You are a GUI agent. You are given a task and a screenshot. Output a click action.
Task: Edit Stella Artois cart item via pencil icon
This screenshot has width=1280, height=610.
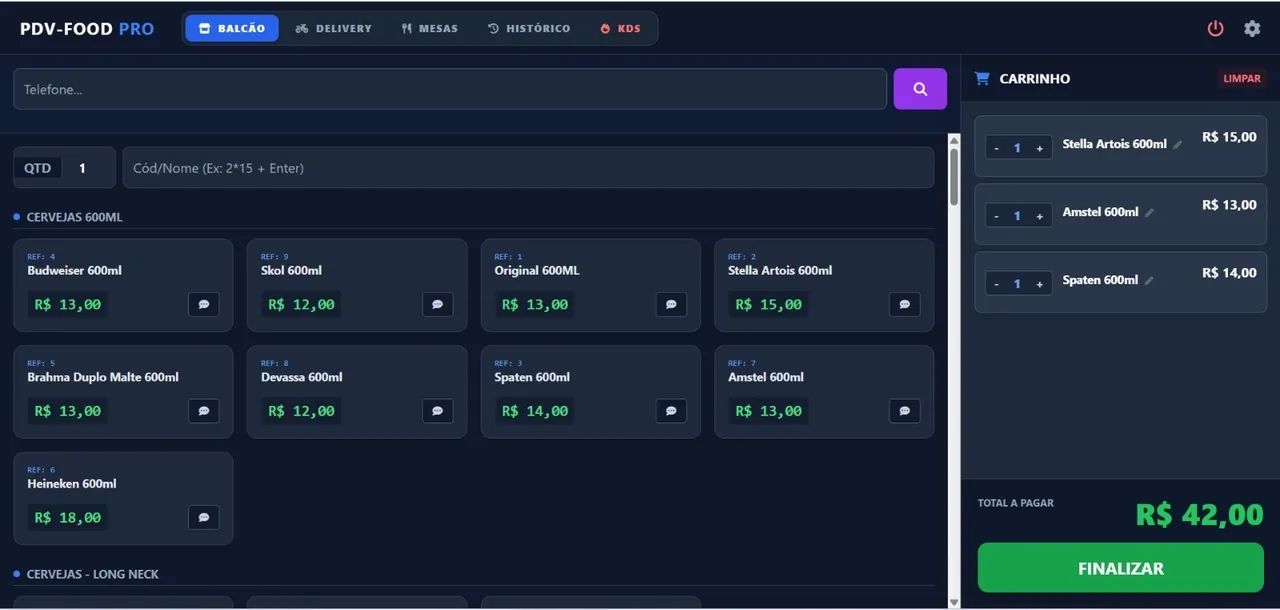click(1178, 145)
